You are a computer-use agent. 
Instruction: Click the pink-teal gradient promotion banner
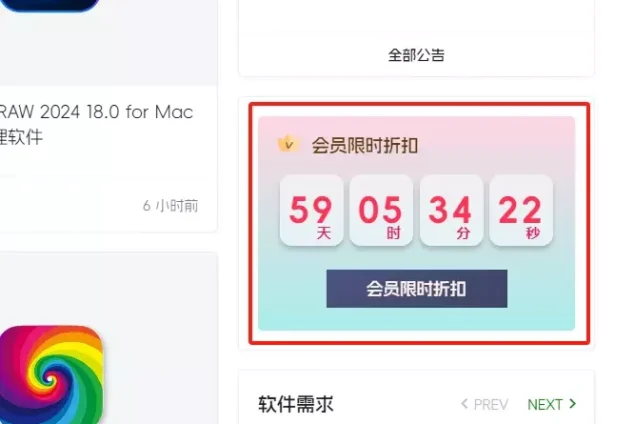coord(416,223)
